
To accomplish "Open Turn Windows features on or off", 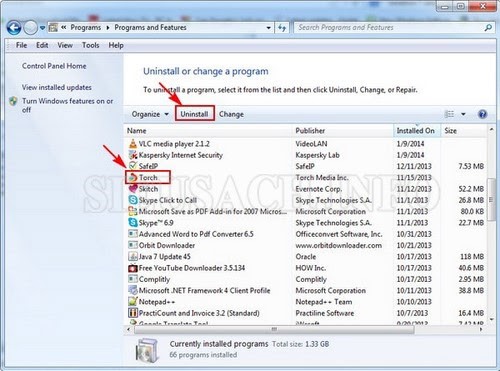I will 68,105.
